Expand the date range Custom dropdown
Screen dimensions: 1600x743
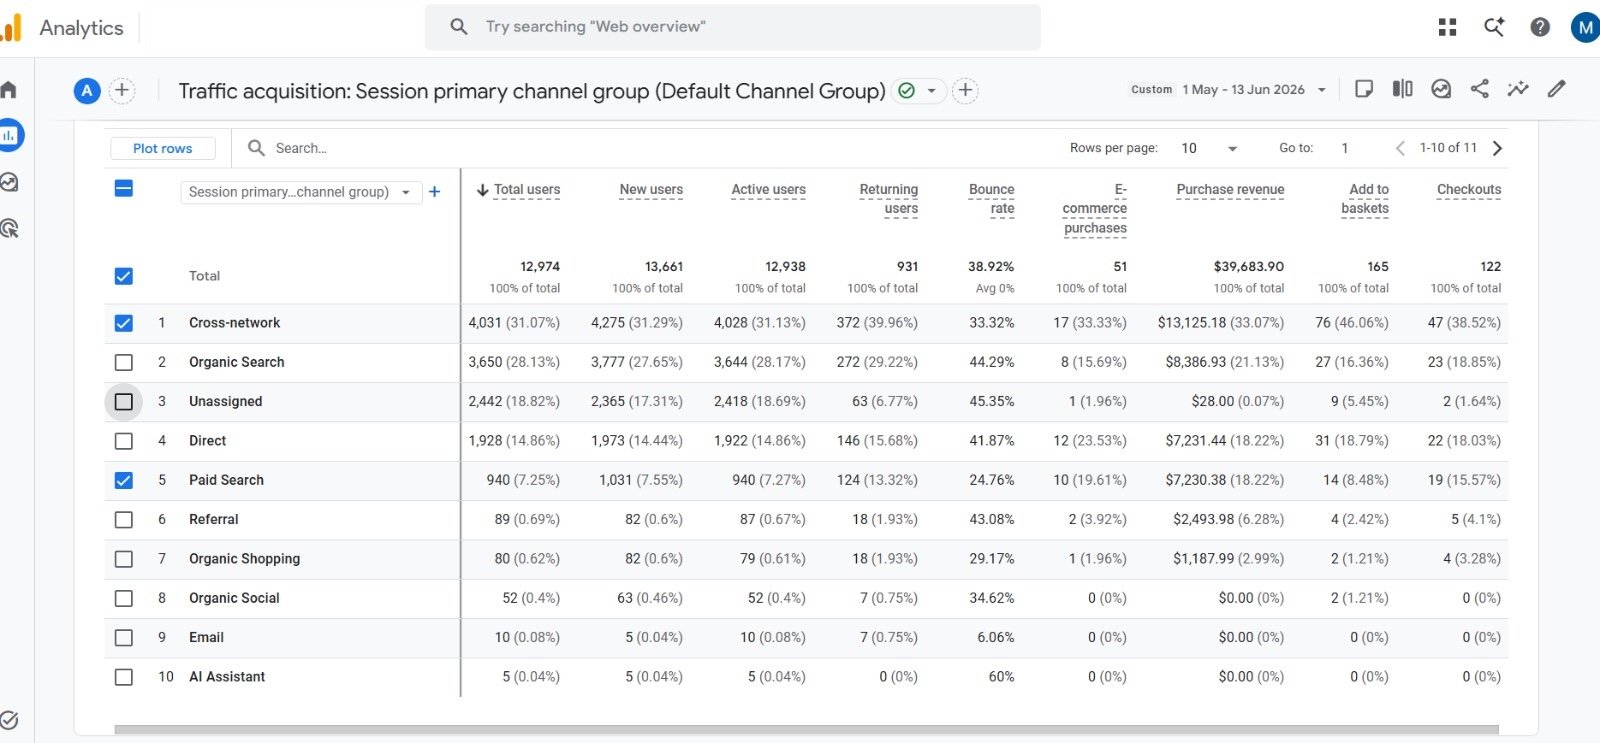[x=1229, y=89]
